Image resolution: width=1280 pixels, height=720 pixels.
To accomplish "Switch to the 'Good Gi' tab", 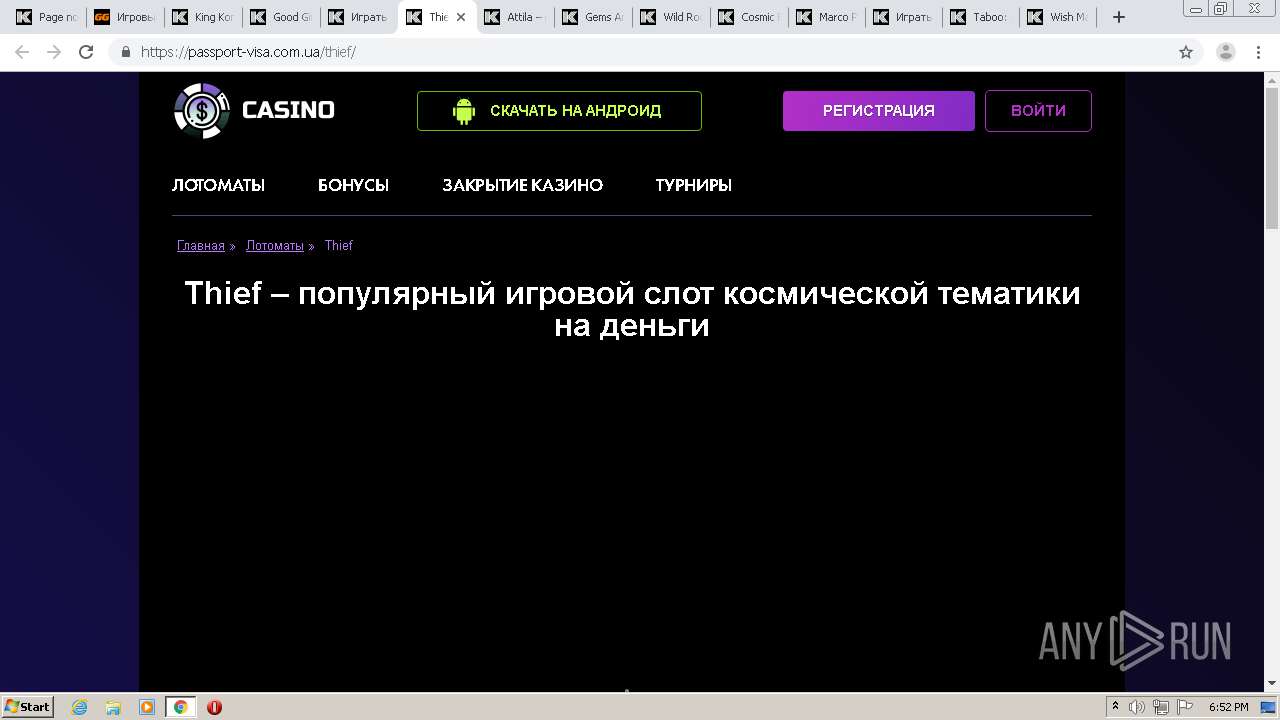I will click(x=281, y=17).
